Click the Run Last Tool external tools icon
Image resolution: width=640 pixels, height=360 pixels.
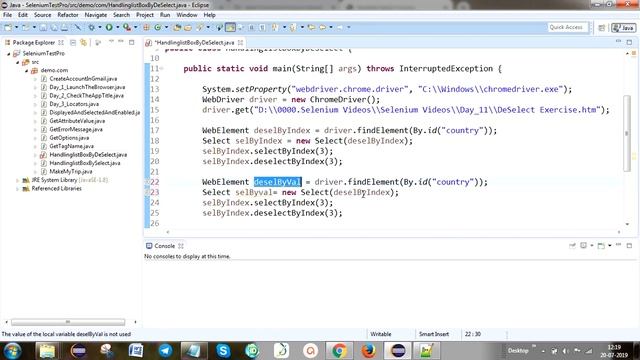(127, 27)
